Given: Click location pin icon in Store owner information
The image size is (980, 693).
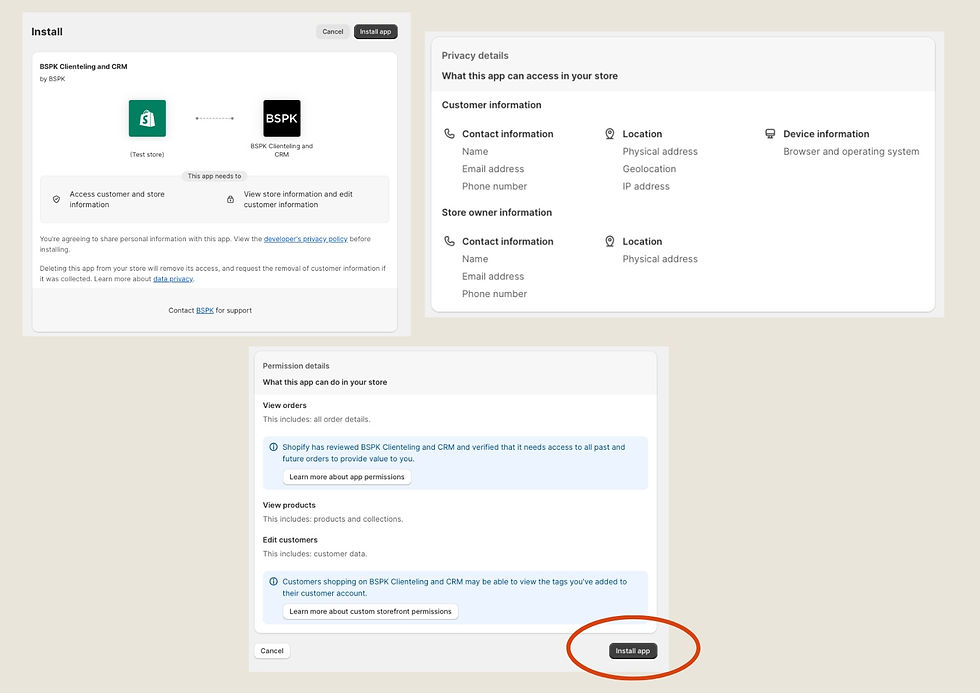Looking at the screenshot, I should tap(610, 241).
